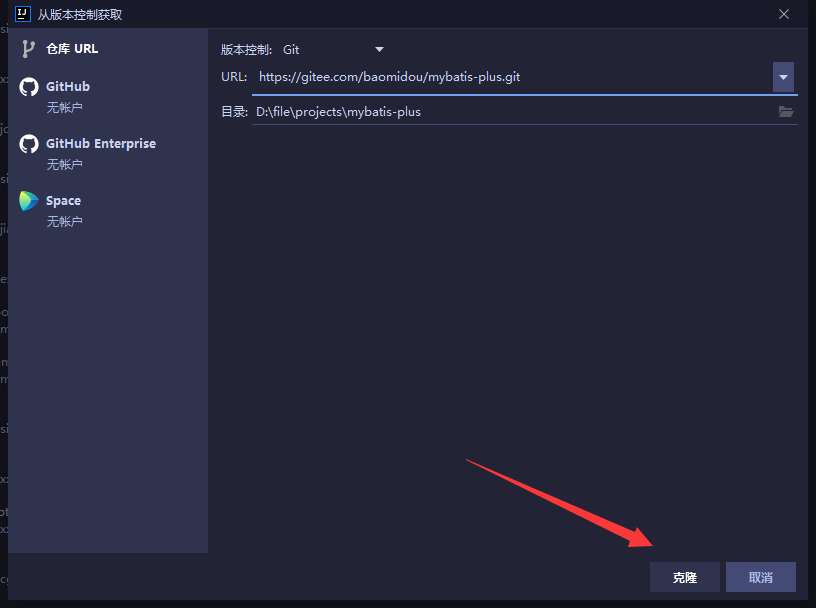Expand the URL history dropdown arrow
This screenshot has height=608, width=816.
(783, 77)
